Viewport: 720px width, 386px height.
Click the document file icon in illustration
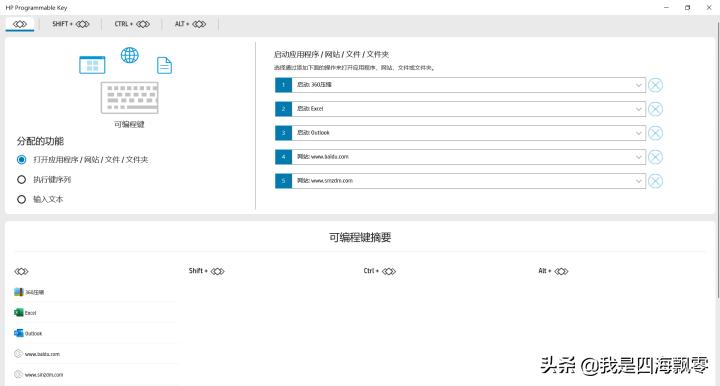(x=164, y=65)
